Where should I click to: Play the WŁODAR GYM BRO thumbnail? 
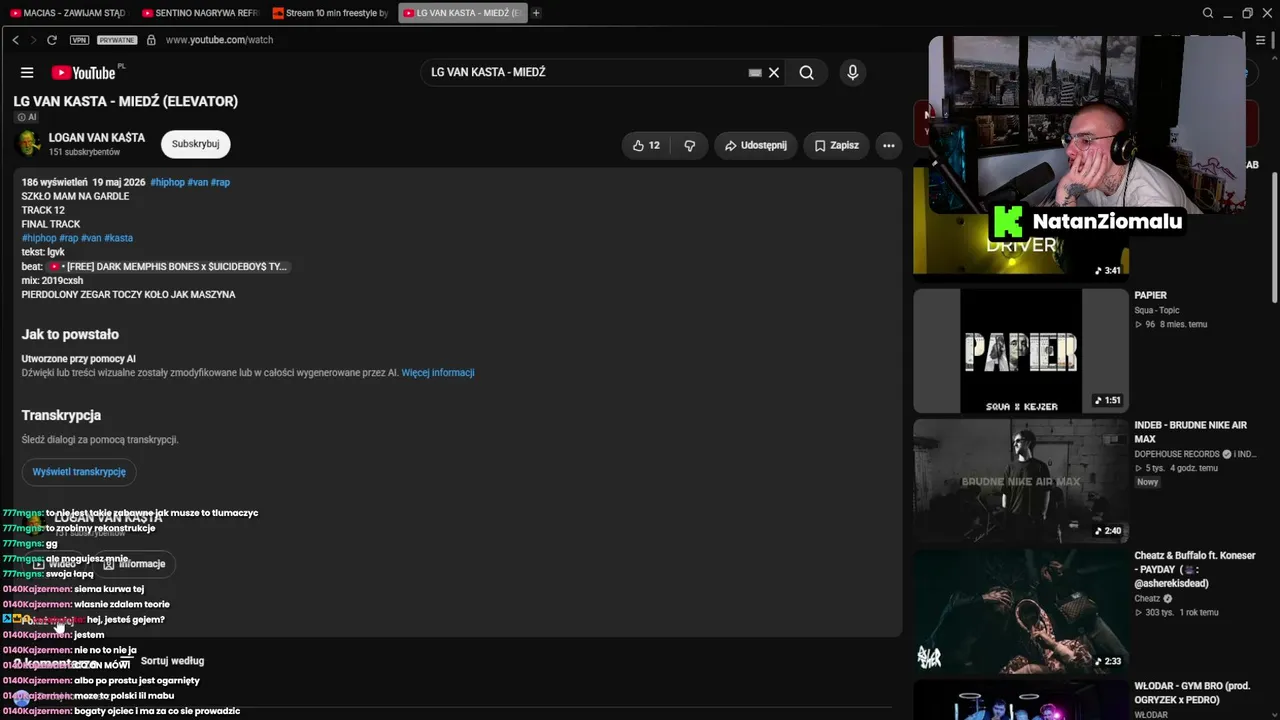click(x=1020, y=700)
